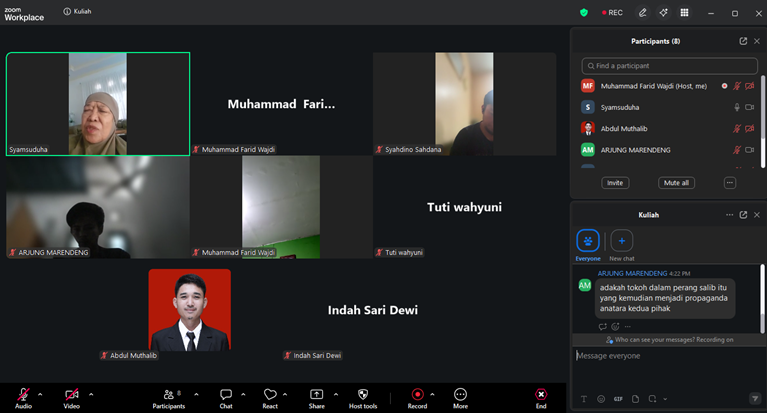Expand the Share options arrow
Screen dimensions: 767x413
point(336,394)
